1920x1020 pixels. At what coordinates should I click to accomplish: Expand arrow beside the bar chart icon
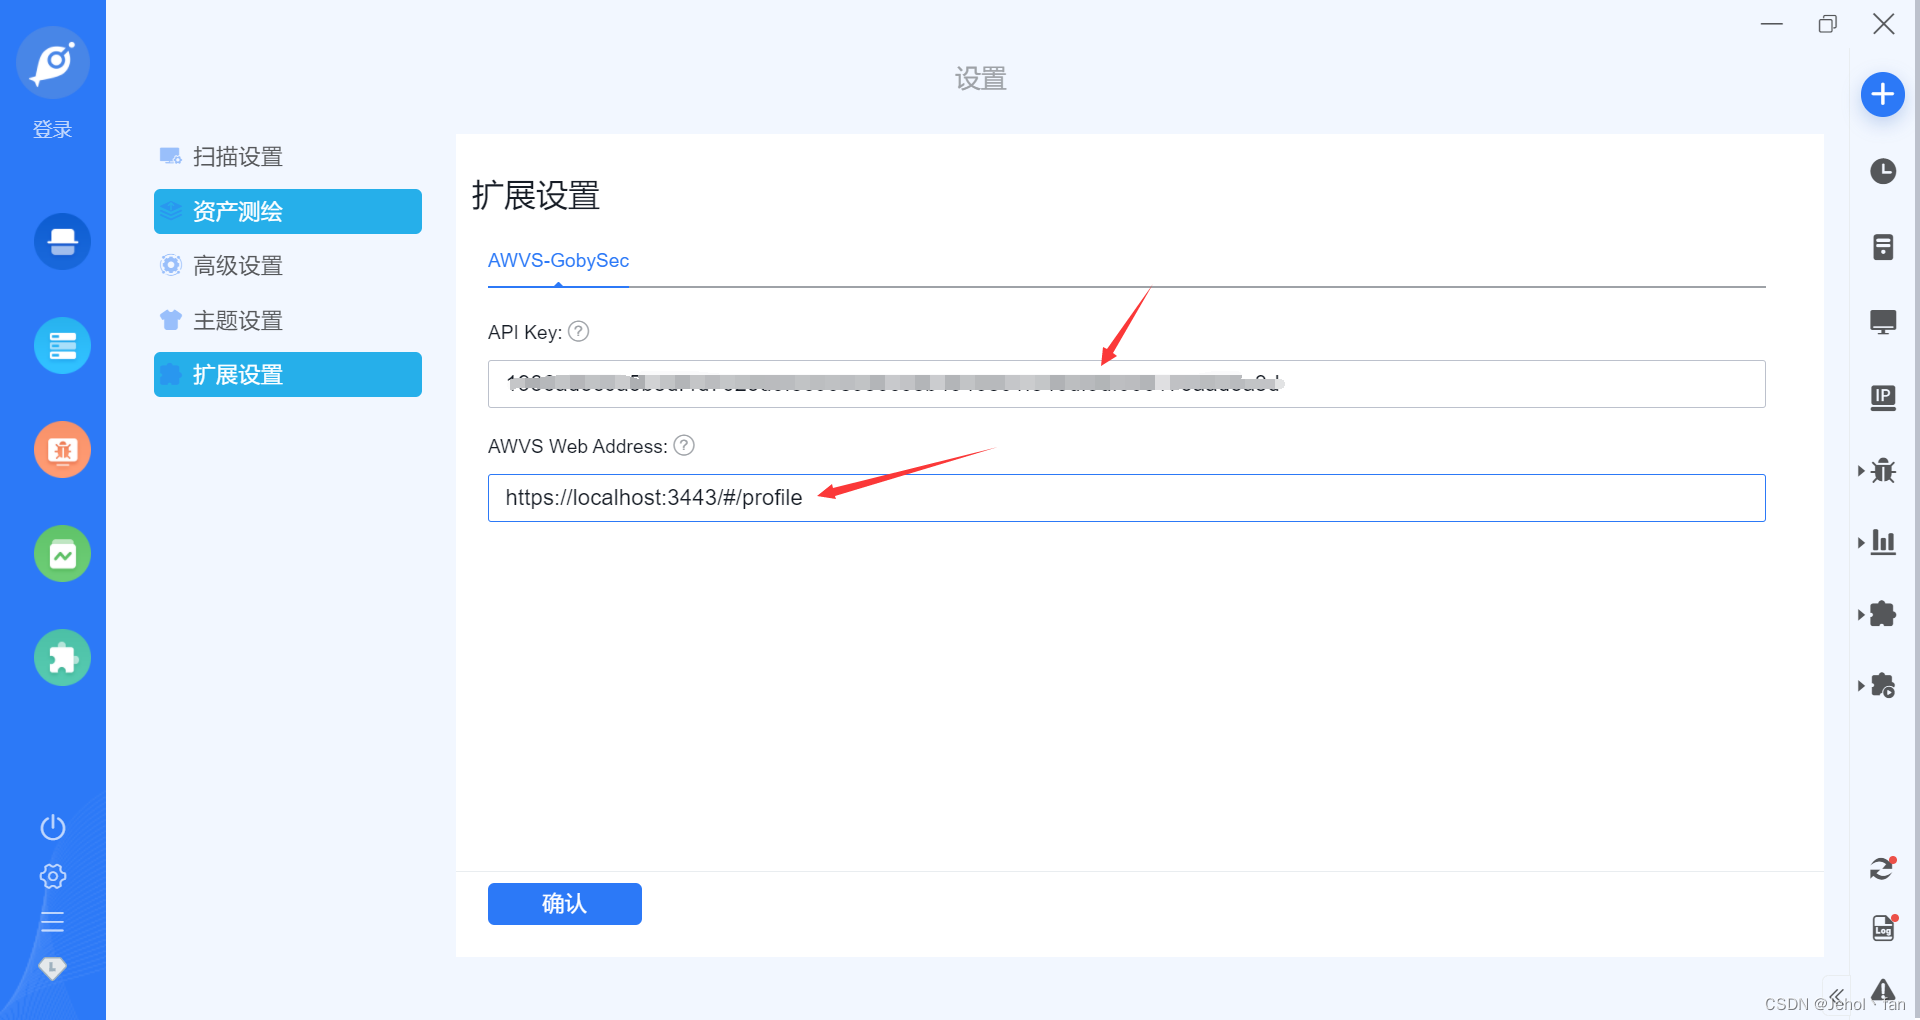[1861, 542]
